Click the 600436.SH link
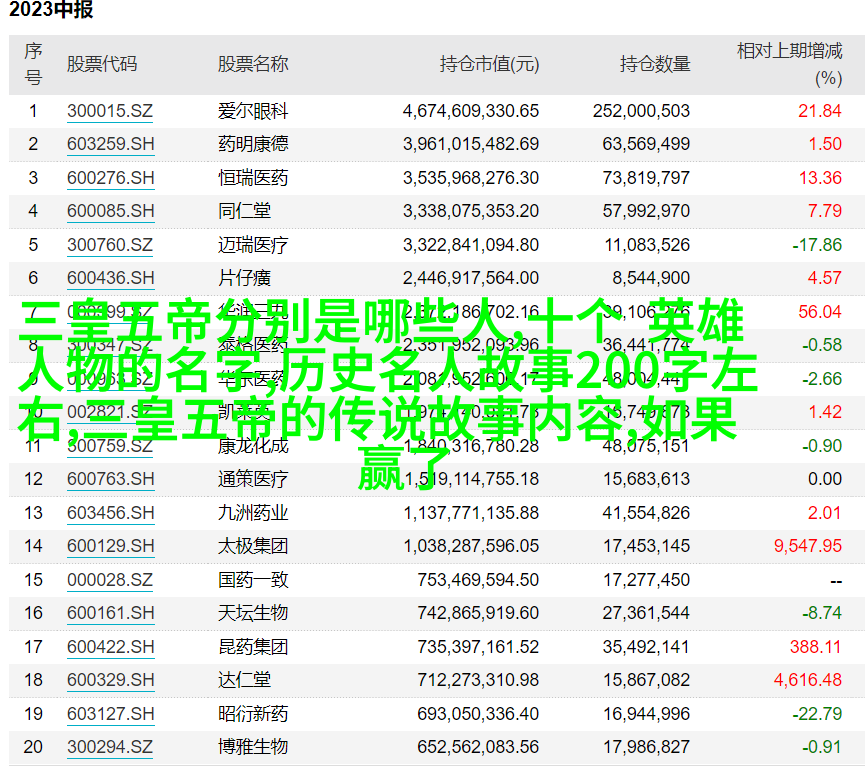865x776 pixels. point(110,279)
